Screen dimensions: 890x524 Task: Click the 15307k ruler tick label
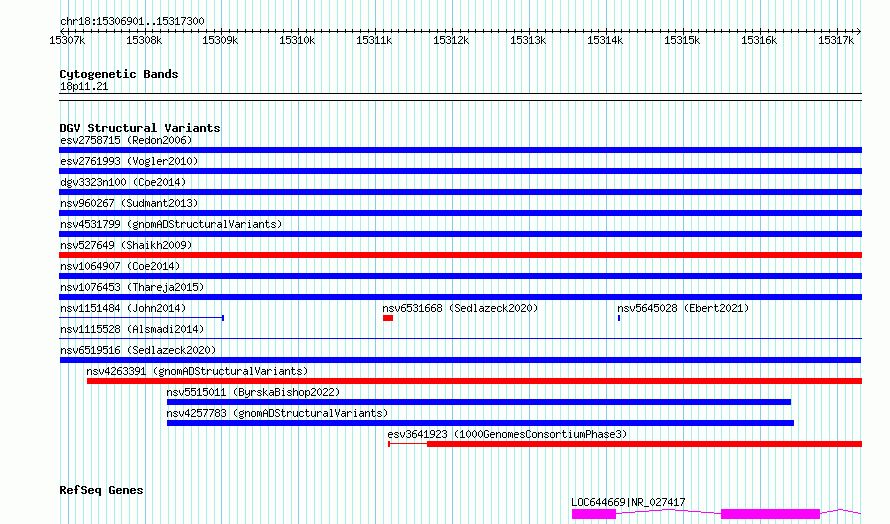(67, 40)
